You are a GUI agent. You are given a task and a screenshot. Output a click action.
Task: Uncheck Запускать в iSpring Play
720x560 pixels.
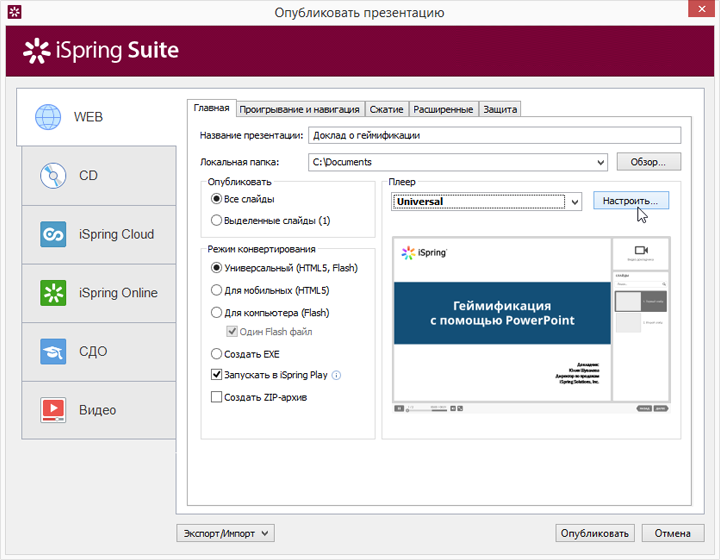coord(216,375)
